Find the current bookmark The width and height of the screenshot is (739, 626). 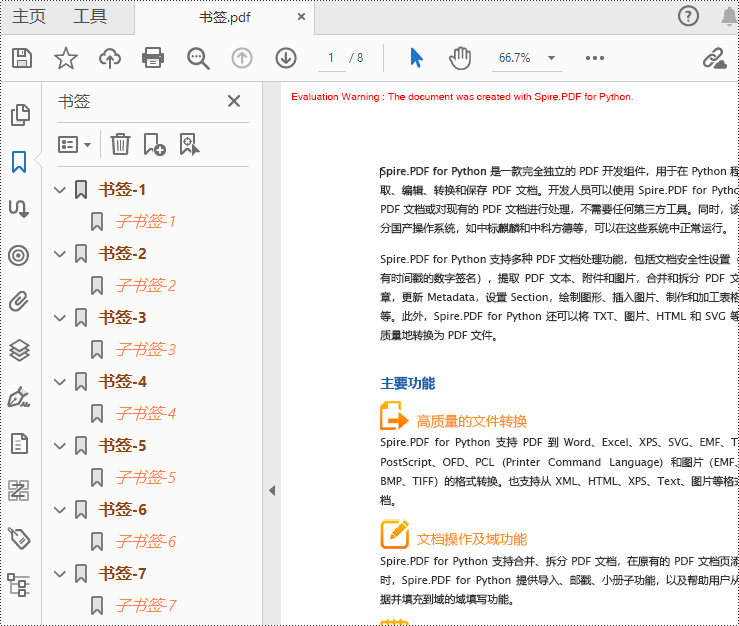pos(189,144)
